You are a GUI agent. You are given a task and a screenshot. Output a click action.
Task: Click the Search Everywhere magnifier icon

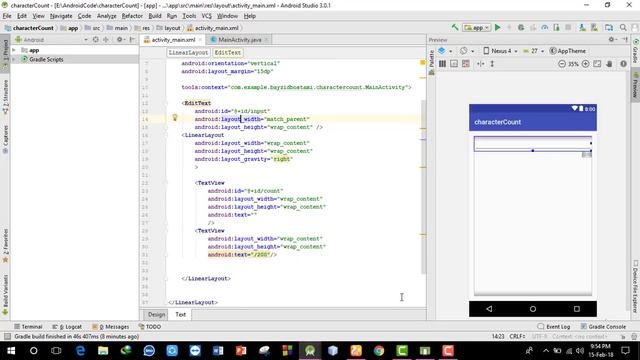tap(623, 27)
